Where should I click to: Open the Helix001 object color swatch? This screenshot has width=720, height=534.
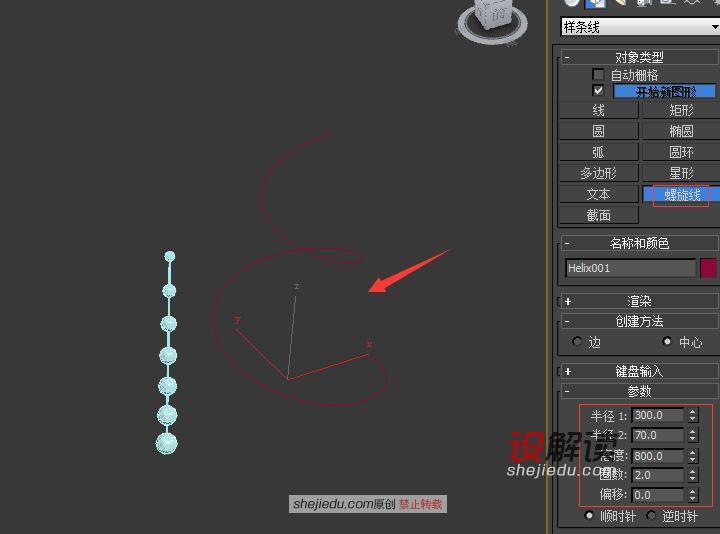[x=708, y=268]
